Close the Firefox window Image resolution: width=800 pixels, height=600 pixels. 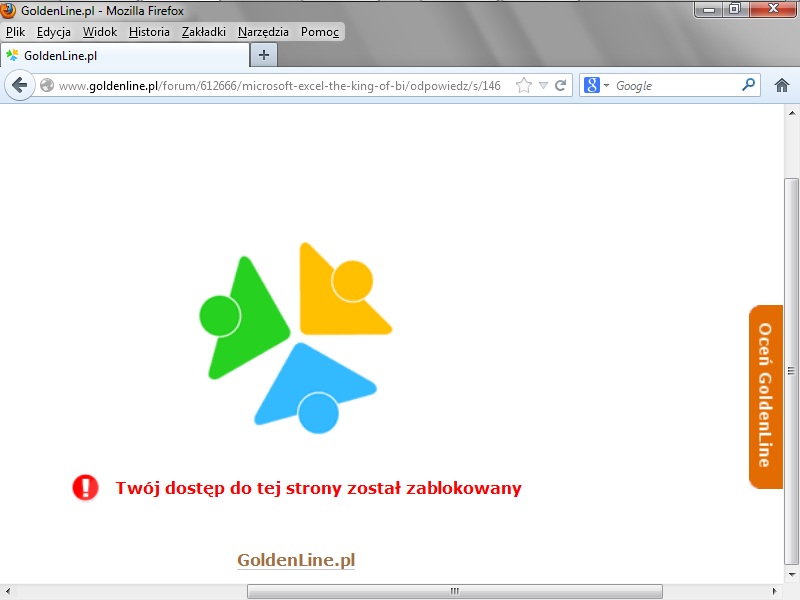(x=773, y=9)
